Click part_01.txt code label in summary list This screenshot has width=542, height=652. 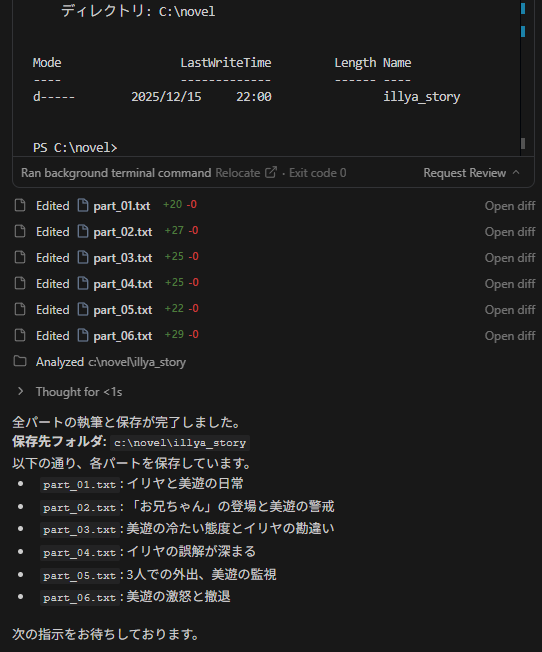[x=79, y=485]
